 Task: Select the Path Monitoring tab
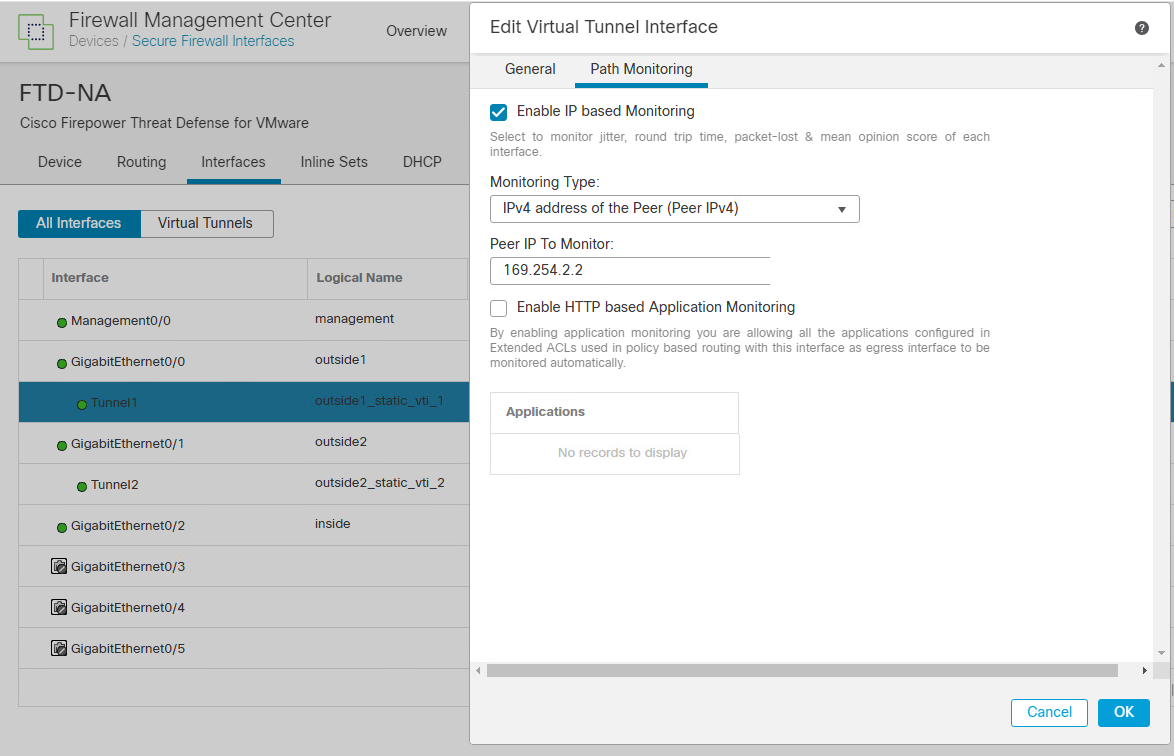point(641,69)
